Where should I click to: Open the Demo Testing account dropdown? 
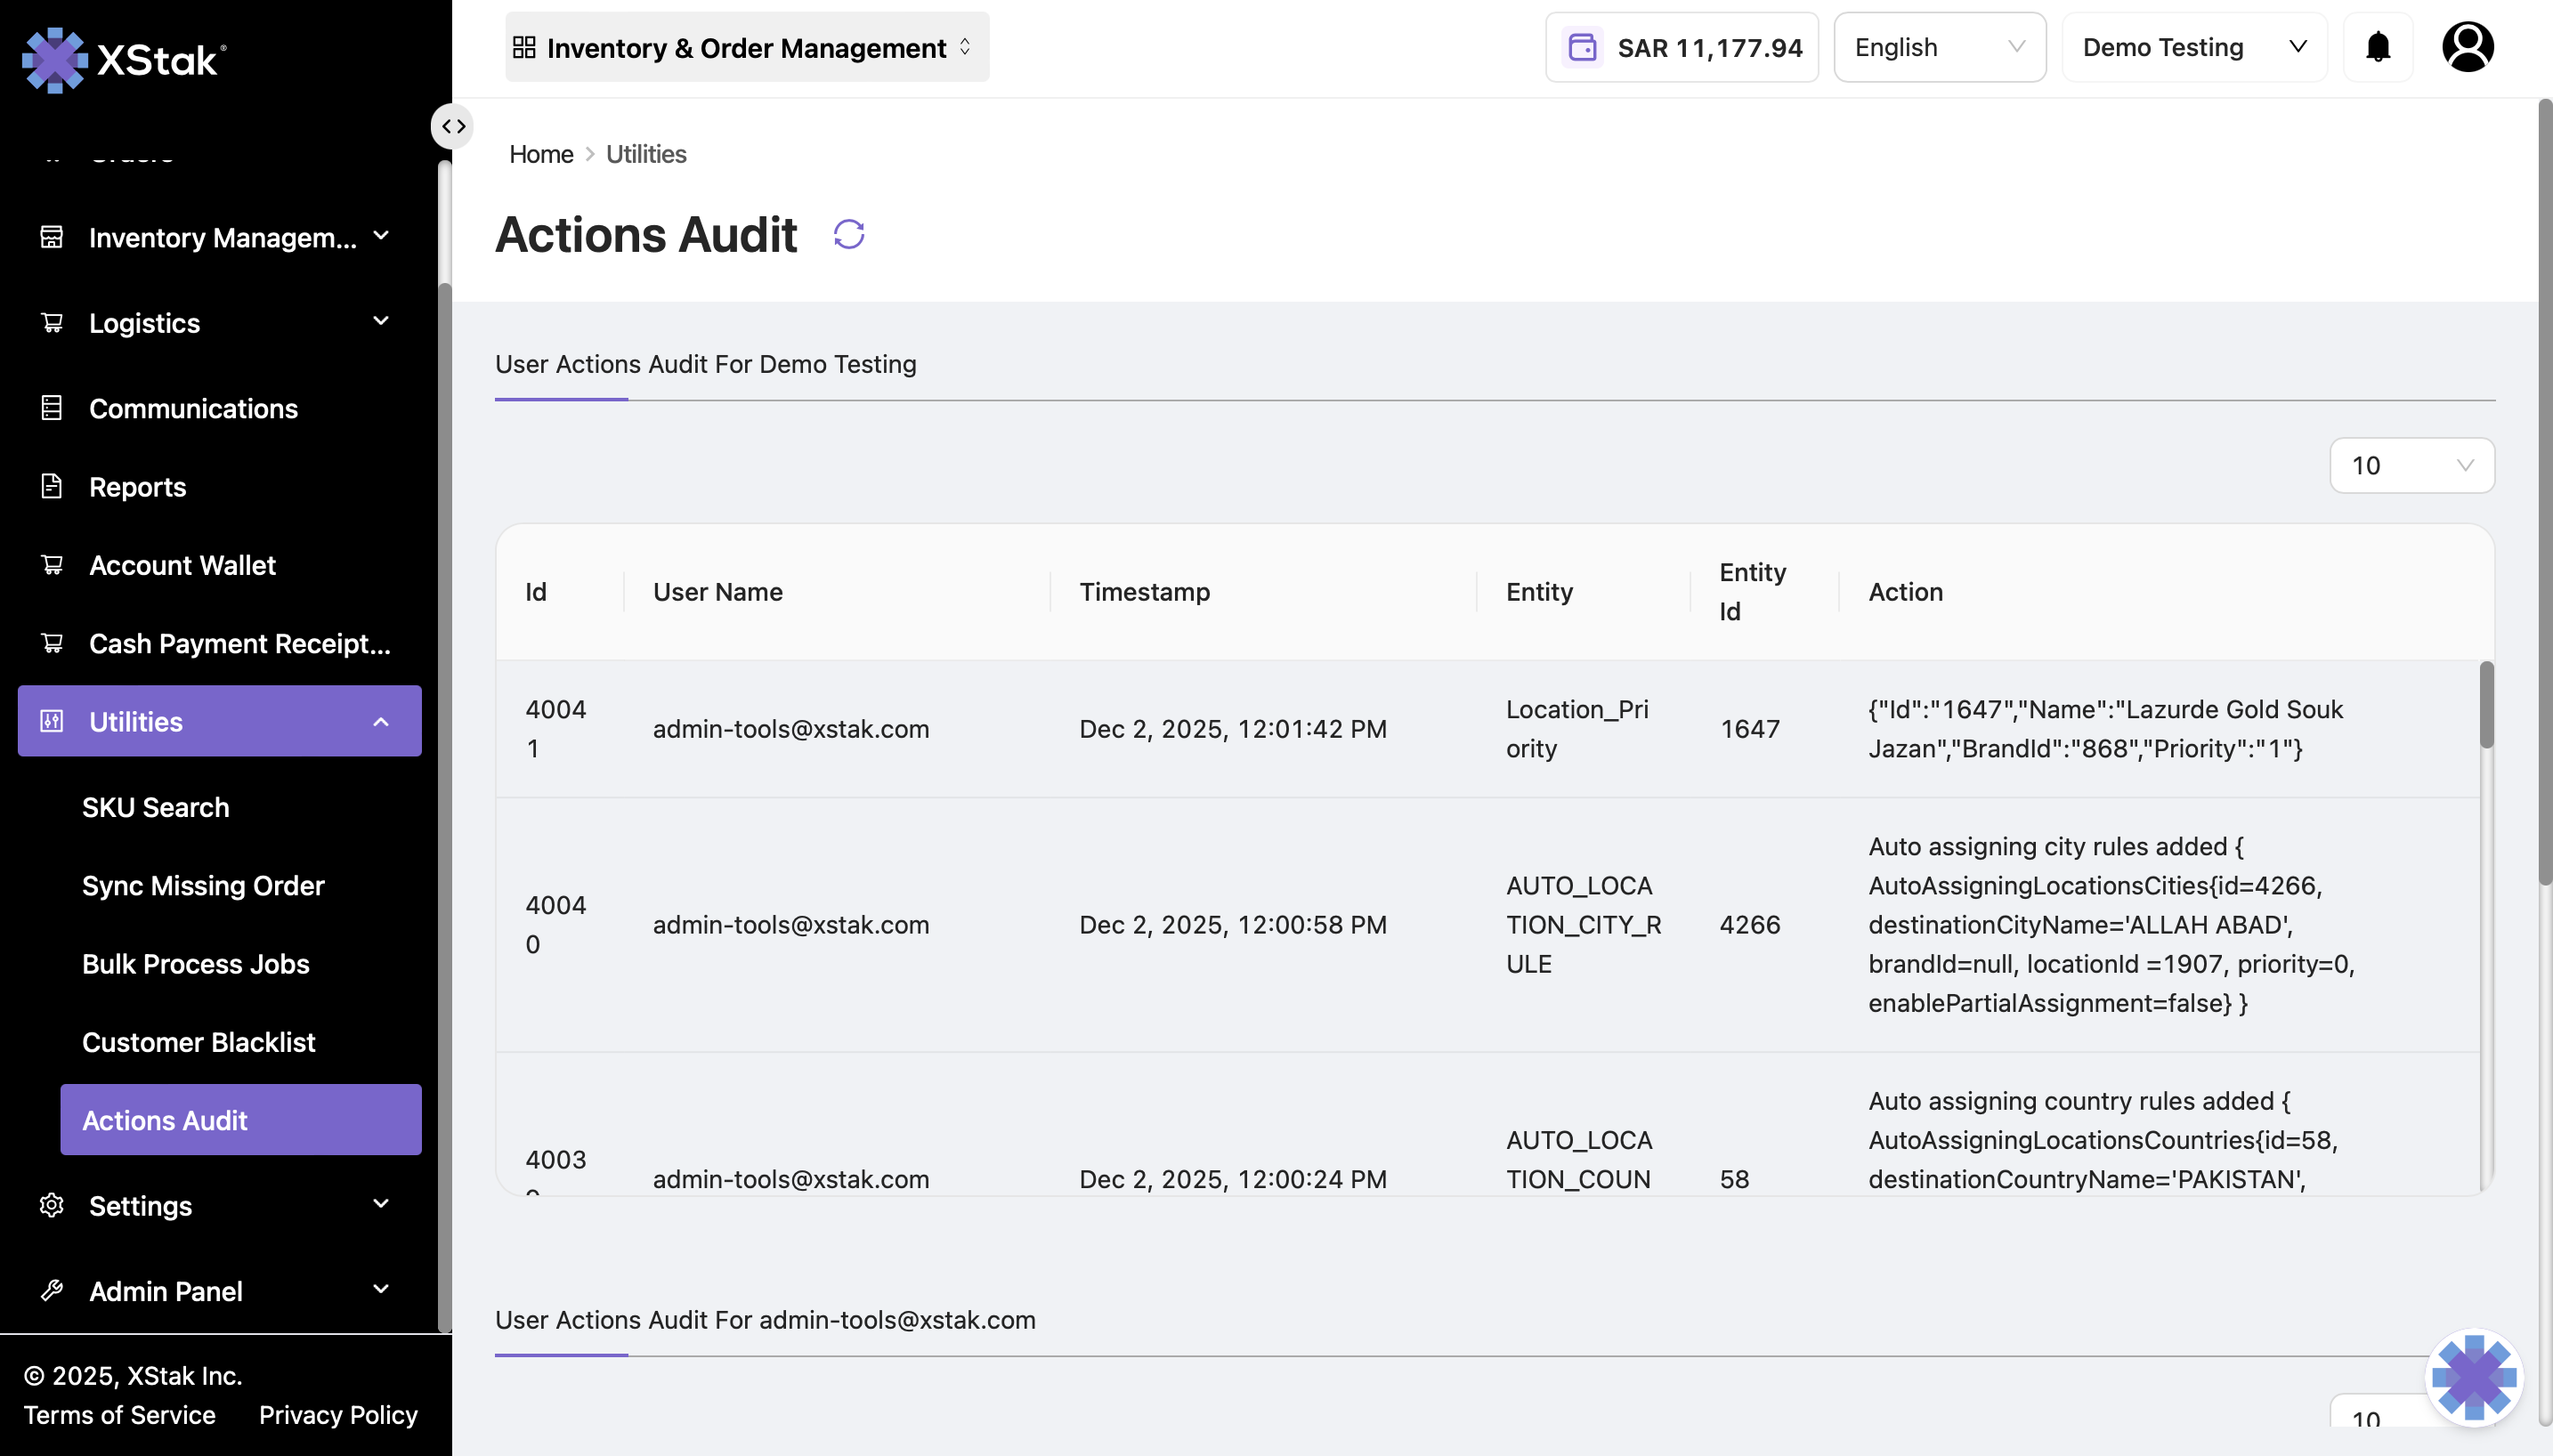click(x=2194, y=47)
